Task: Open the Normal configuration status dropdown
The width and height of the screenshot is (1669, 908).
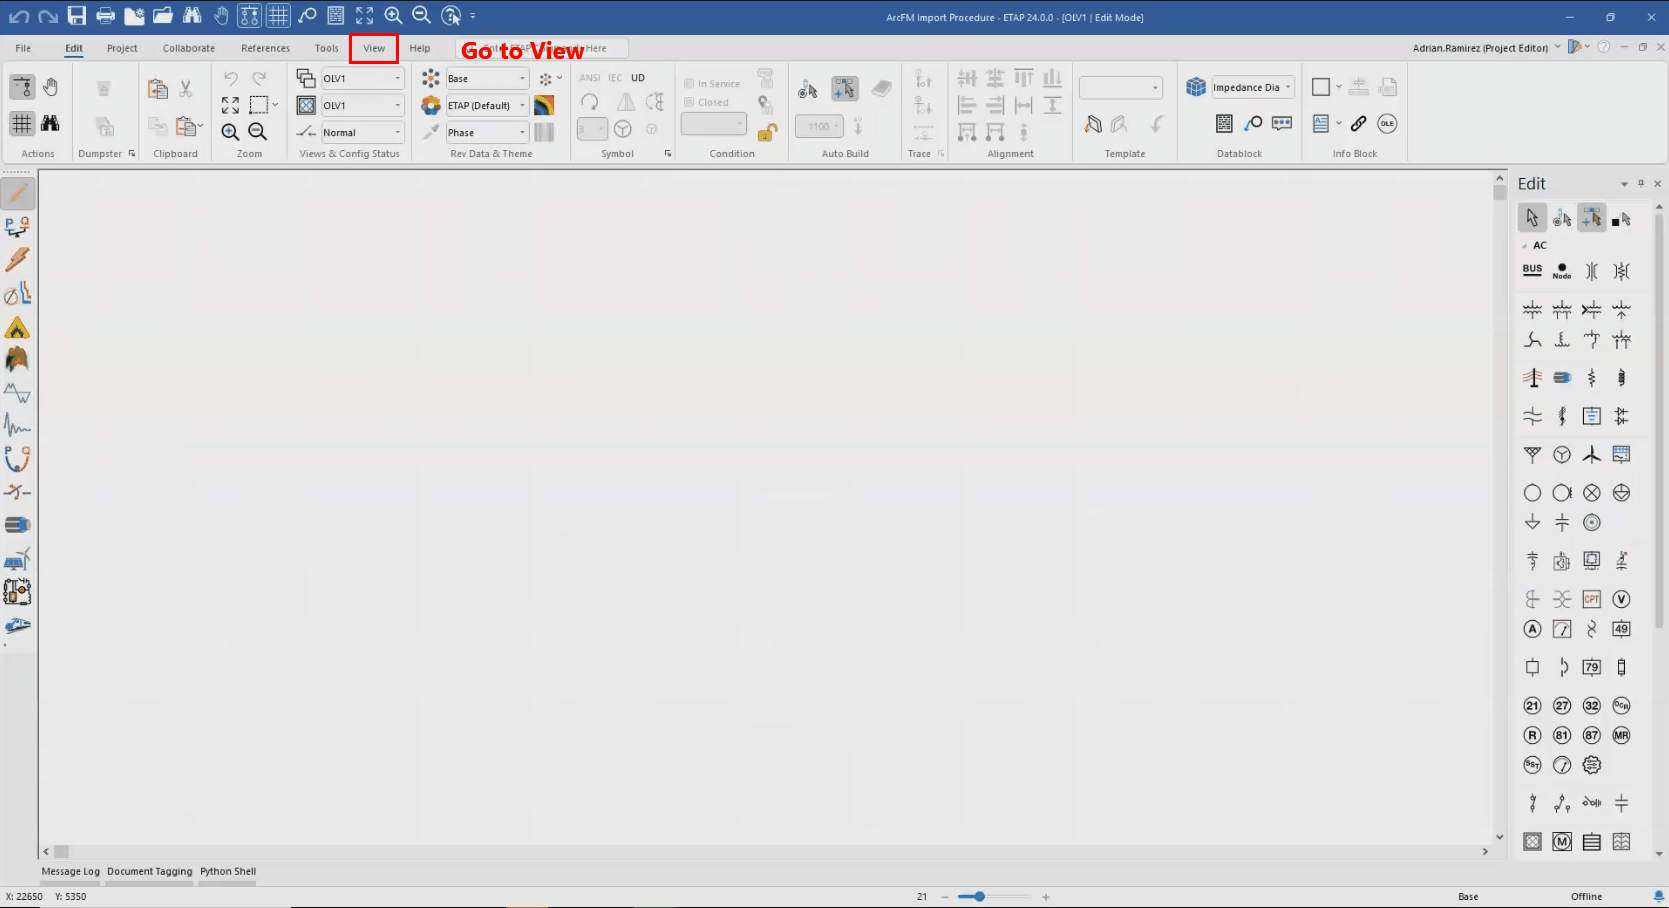Action: 397,132
